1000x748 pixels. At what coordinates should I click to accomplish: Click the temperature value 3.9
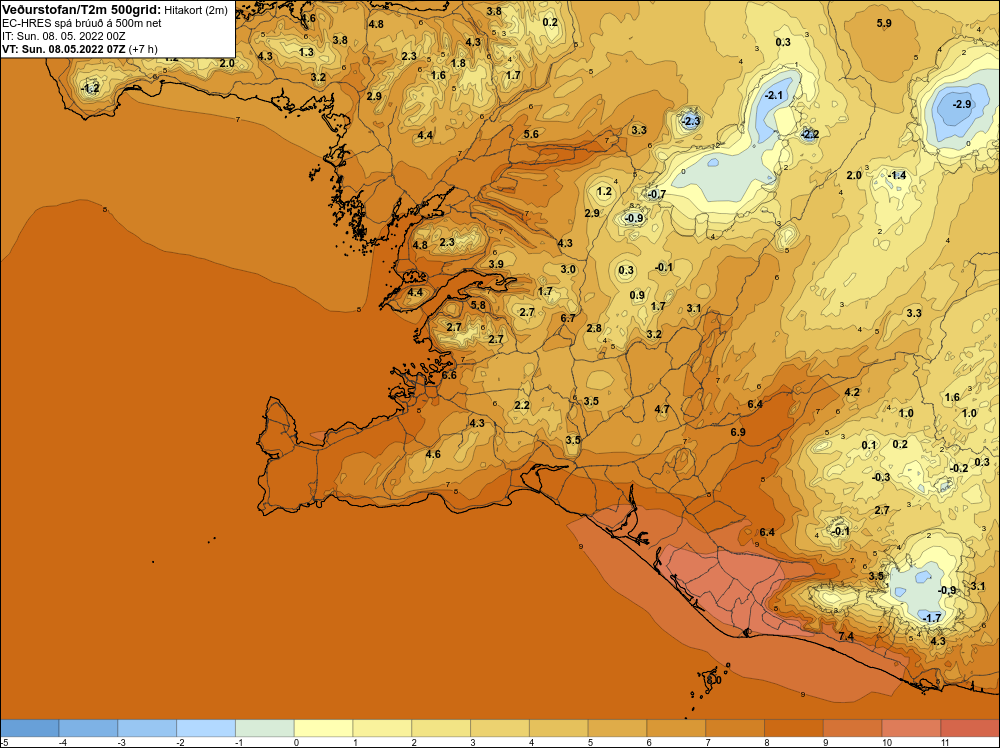[496, 264]
